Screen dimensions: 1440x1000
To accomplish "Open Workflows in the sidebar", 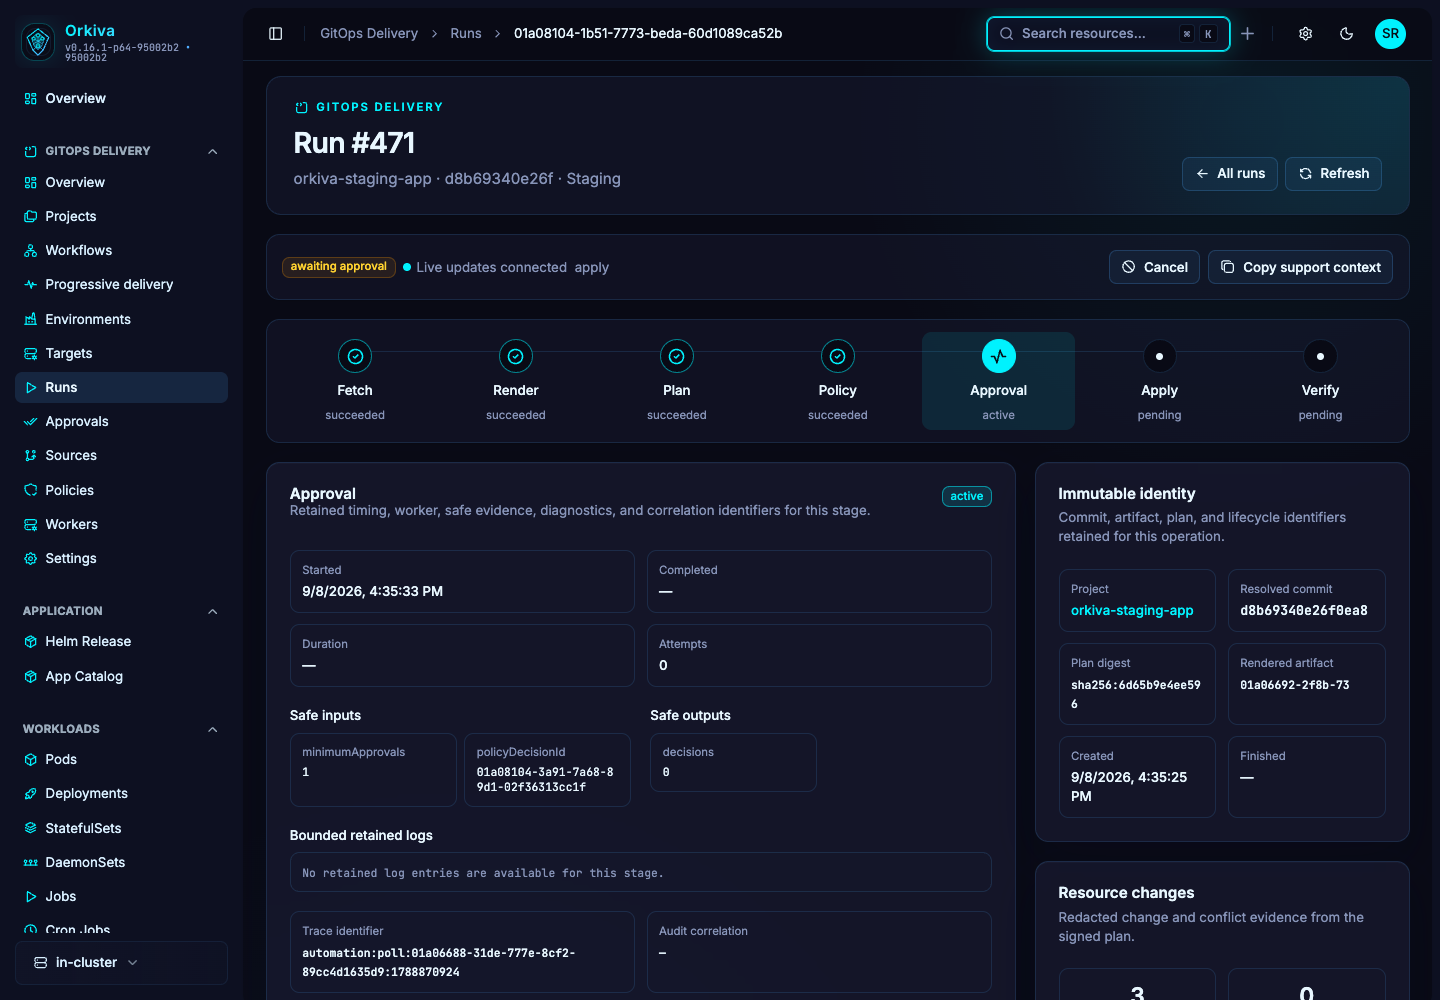I will point(121,251).
